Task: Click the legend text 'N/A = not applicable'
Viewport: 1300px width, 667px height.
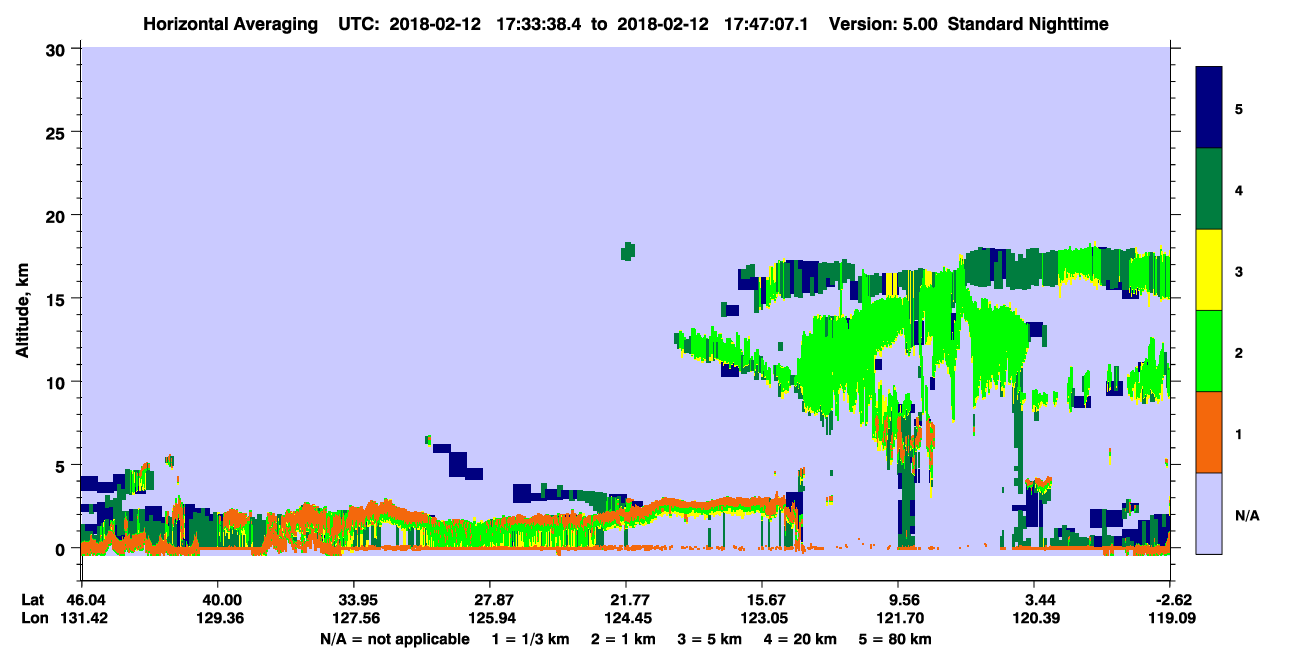Action: (x=394, y=639)
